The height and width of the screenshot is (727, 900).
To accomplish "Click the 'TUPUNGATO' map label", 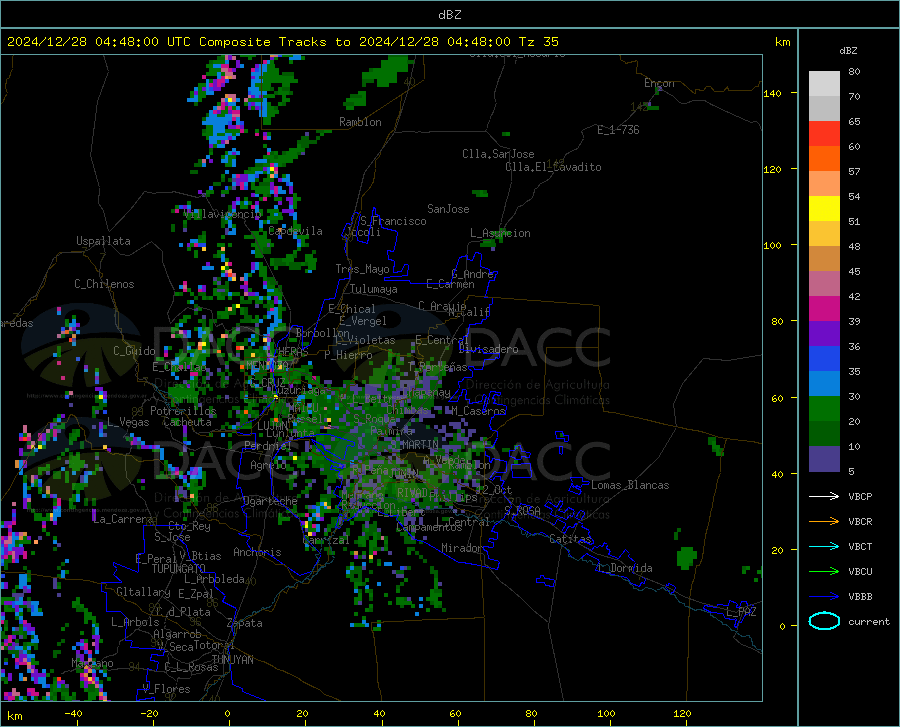I will (179, 569).
